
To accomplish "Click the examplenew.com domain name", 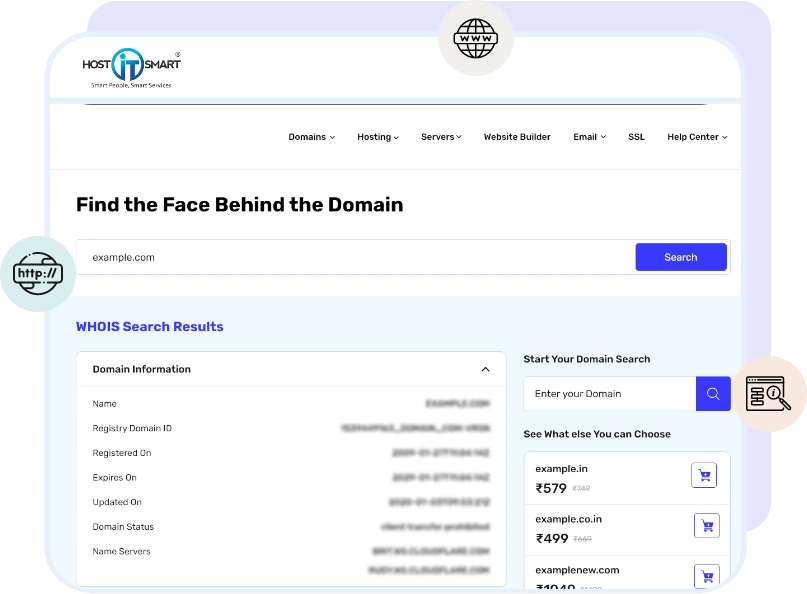I will tap(577, 570).
